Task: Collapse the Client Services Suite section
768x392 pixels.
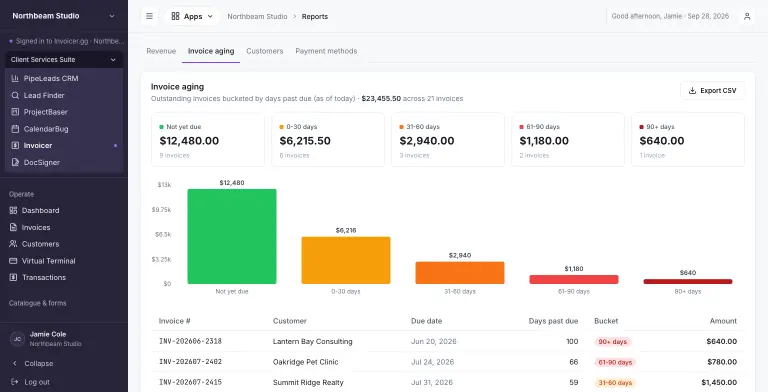Action: (x=64, y=60)
